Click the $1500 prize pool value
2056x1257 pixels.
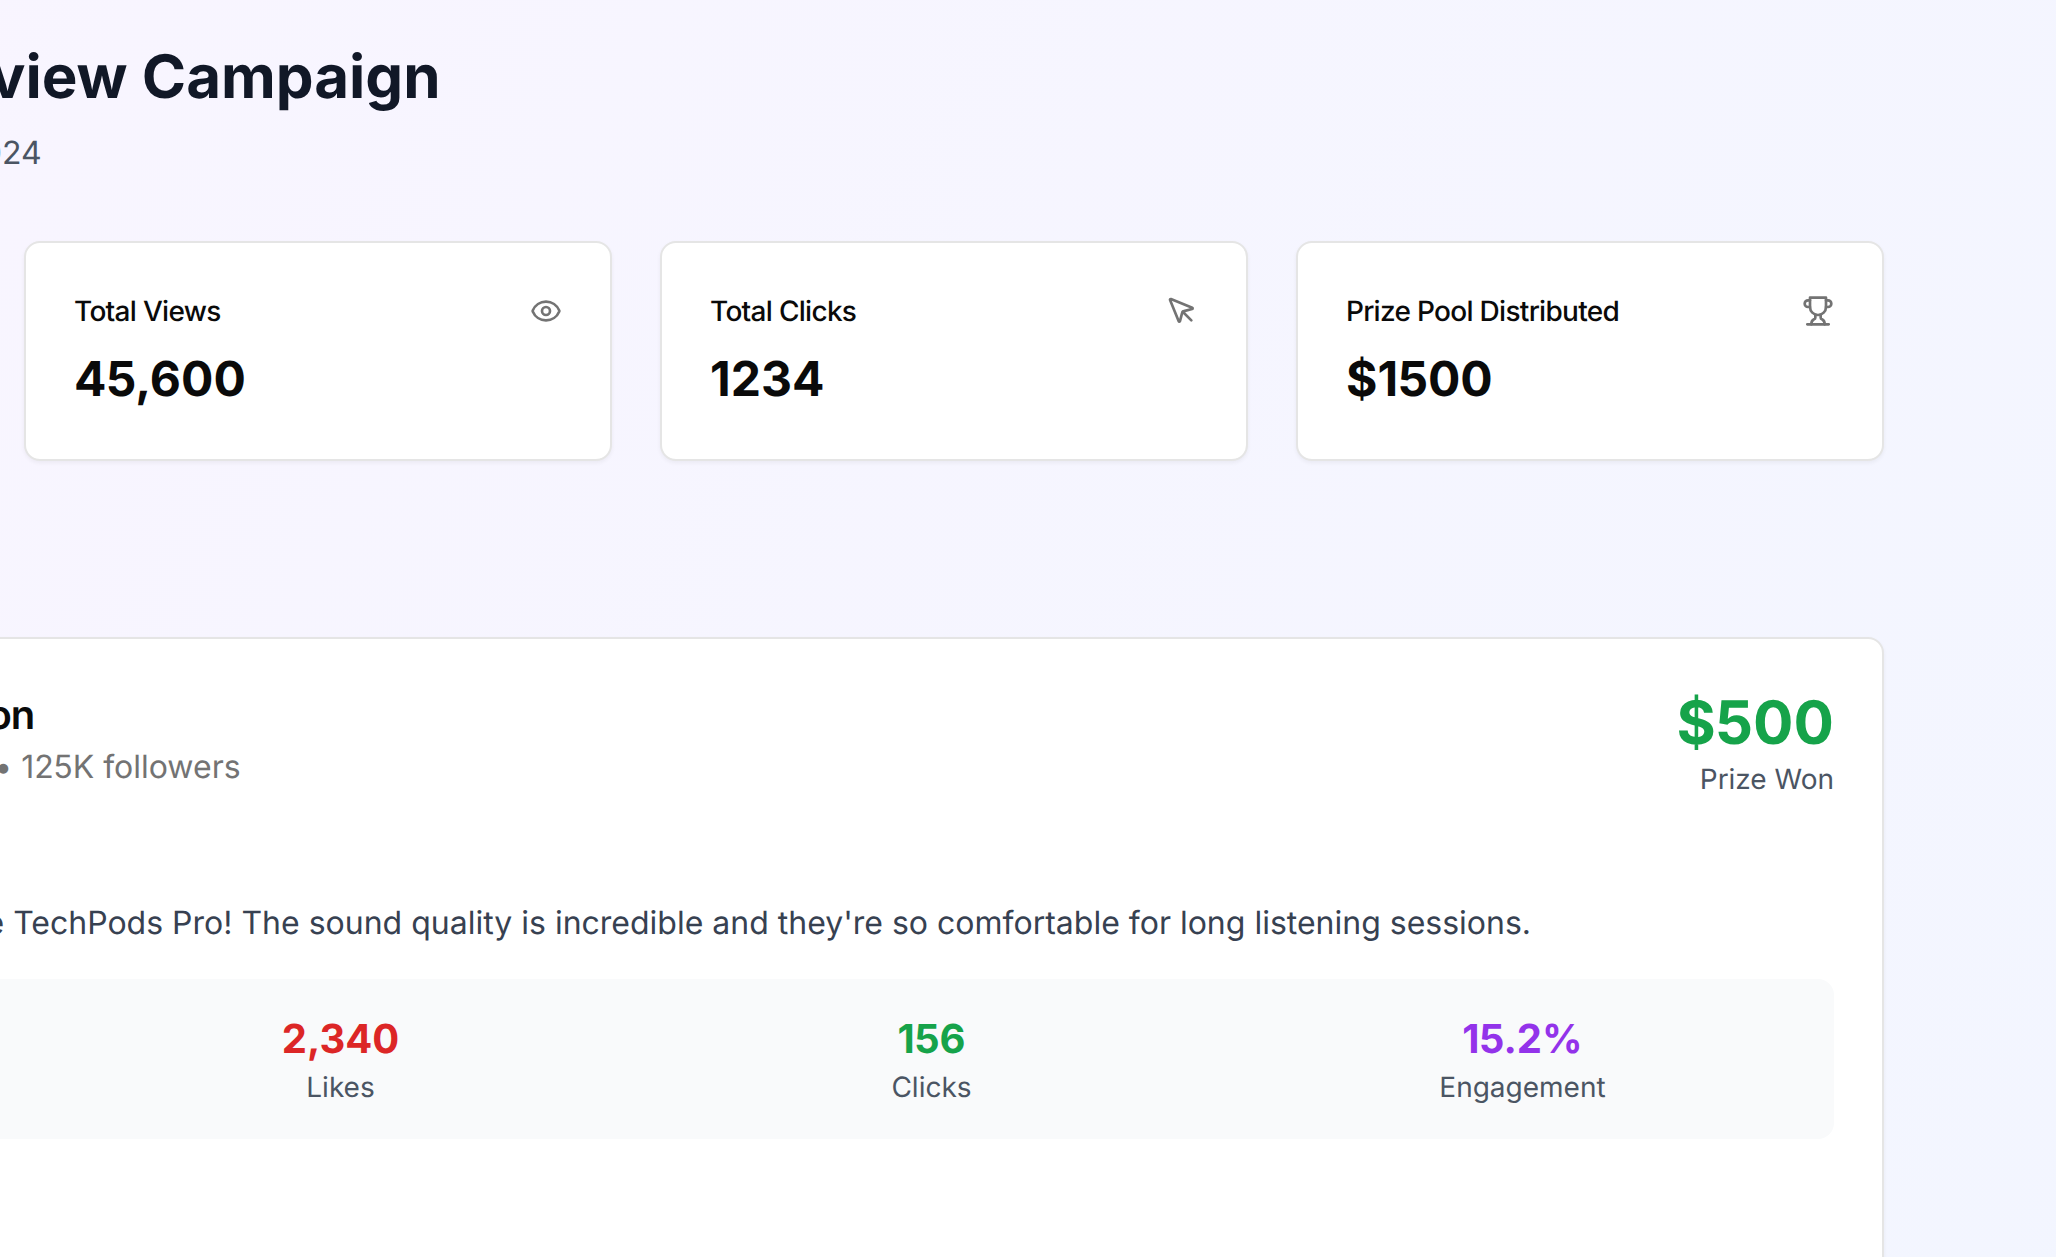[x=1419, y=378]
